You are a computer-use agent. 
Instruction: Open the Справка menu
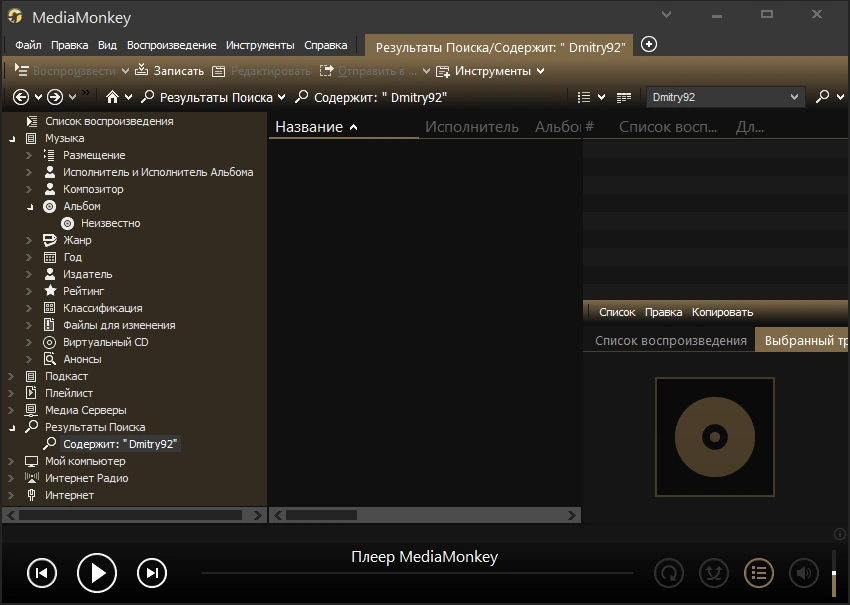(326, 45)
